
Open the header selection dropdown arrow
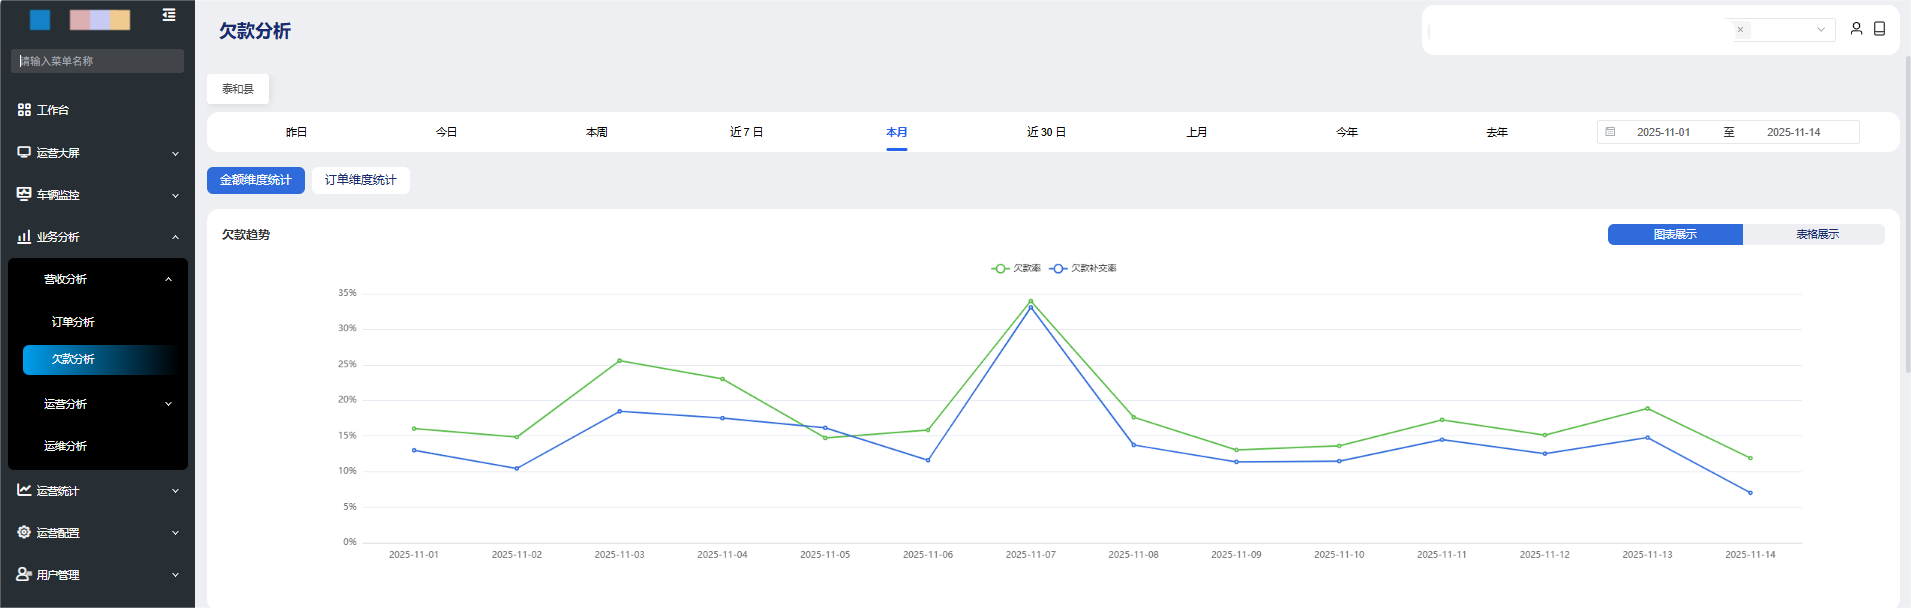pos(1821,30)
